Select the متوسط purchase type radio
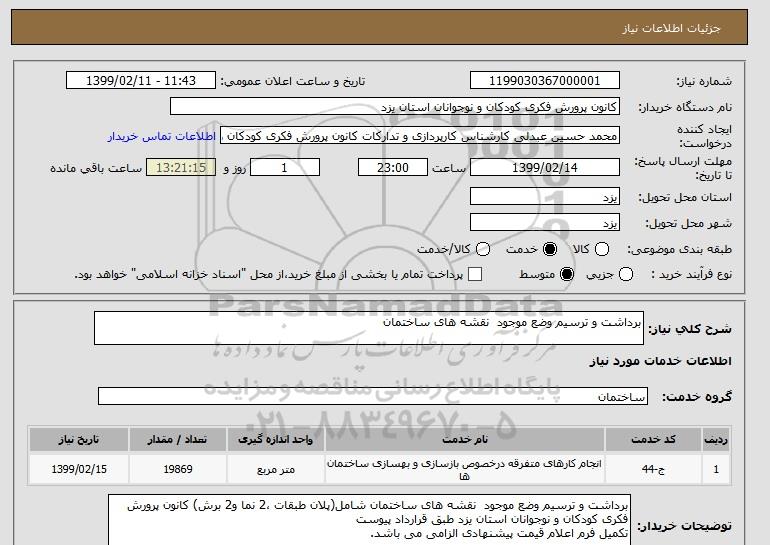 [x=567, y=274]
